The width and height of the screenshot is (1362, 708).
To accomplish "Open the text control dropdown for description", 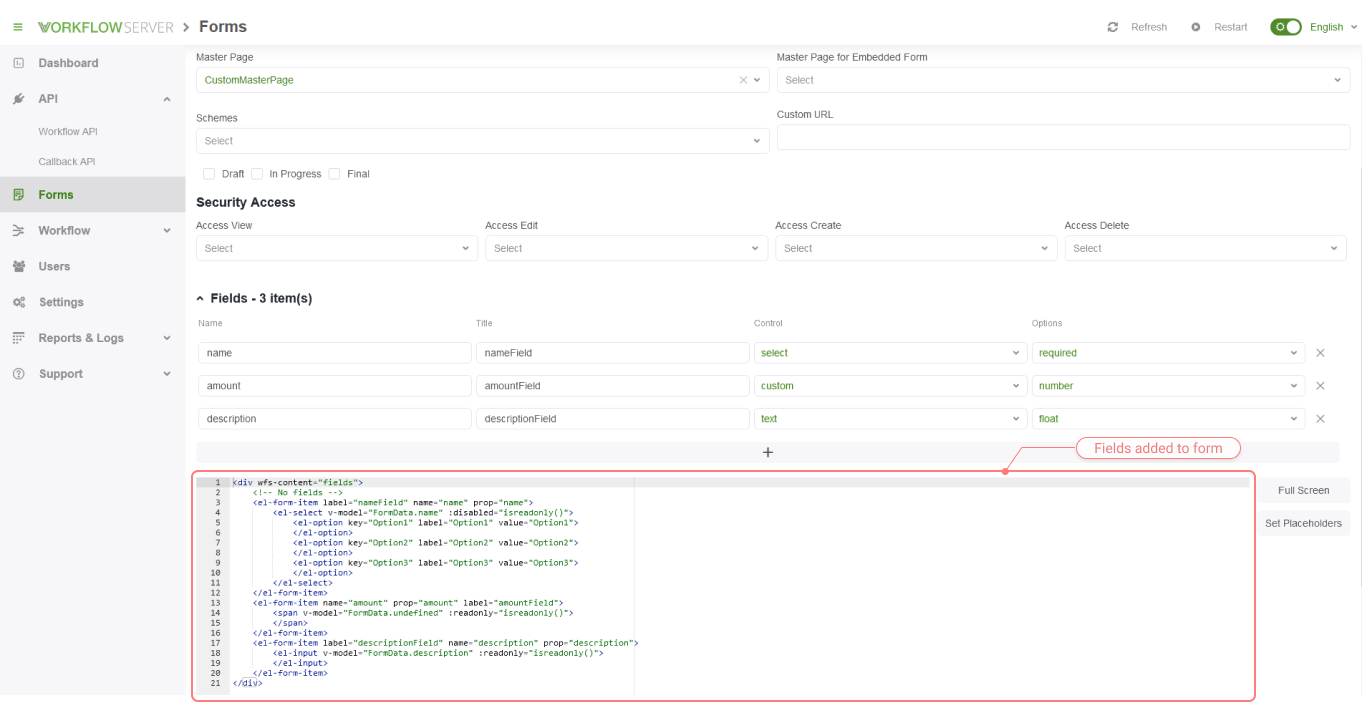I will pyautogui.click(x=890, y=419).
